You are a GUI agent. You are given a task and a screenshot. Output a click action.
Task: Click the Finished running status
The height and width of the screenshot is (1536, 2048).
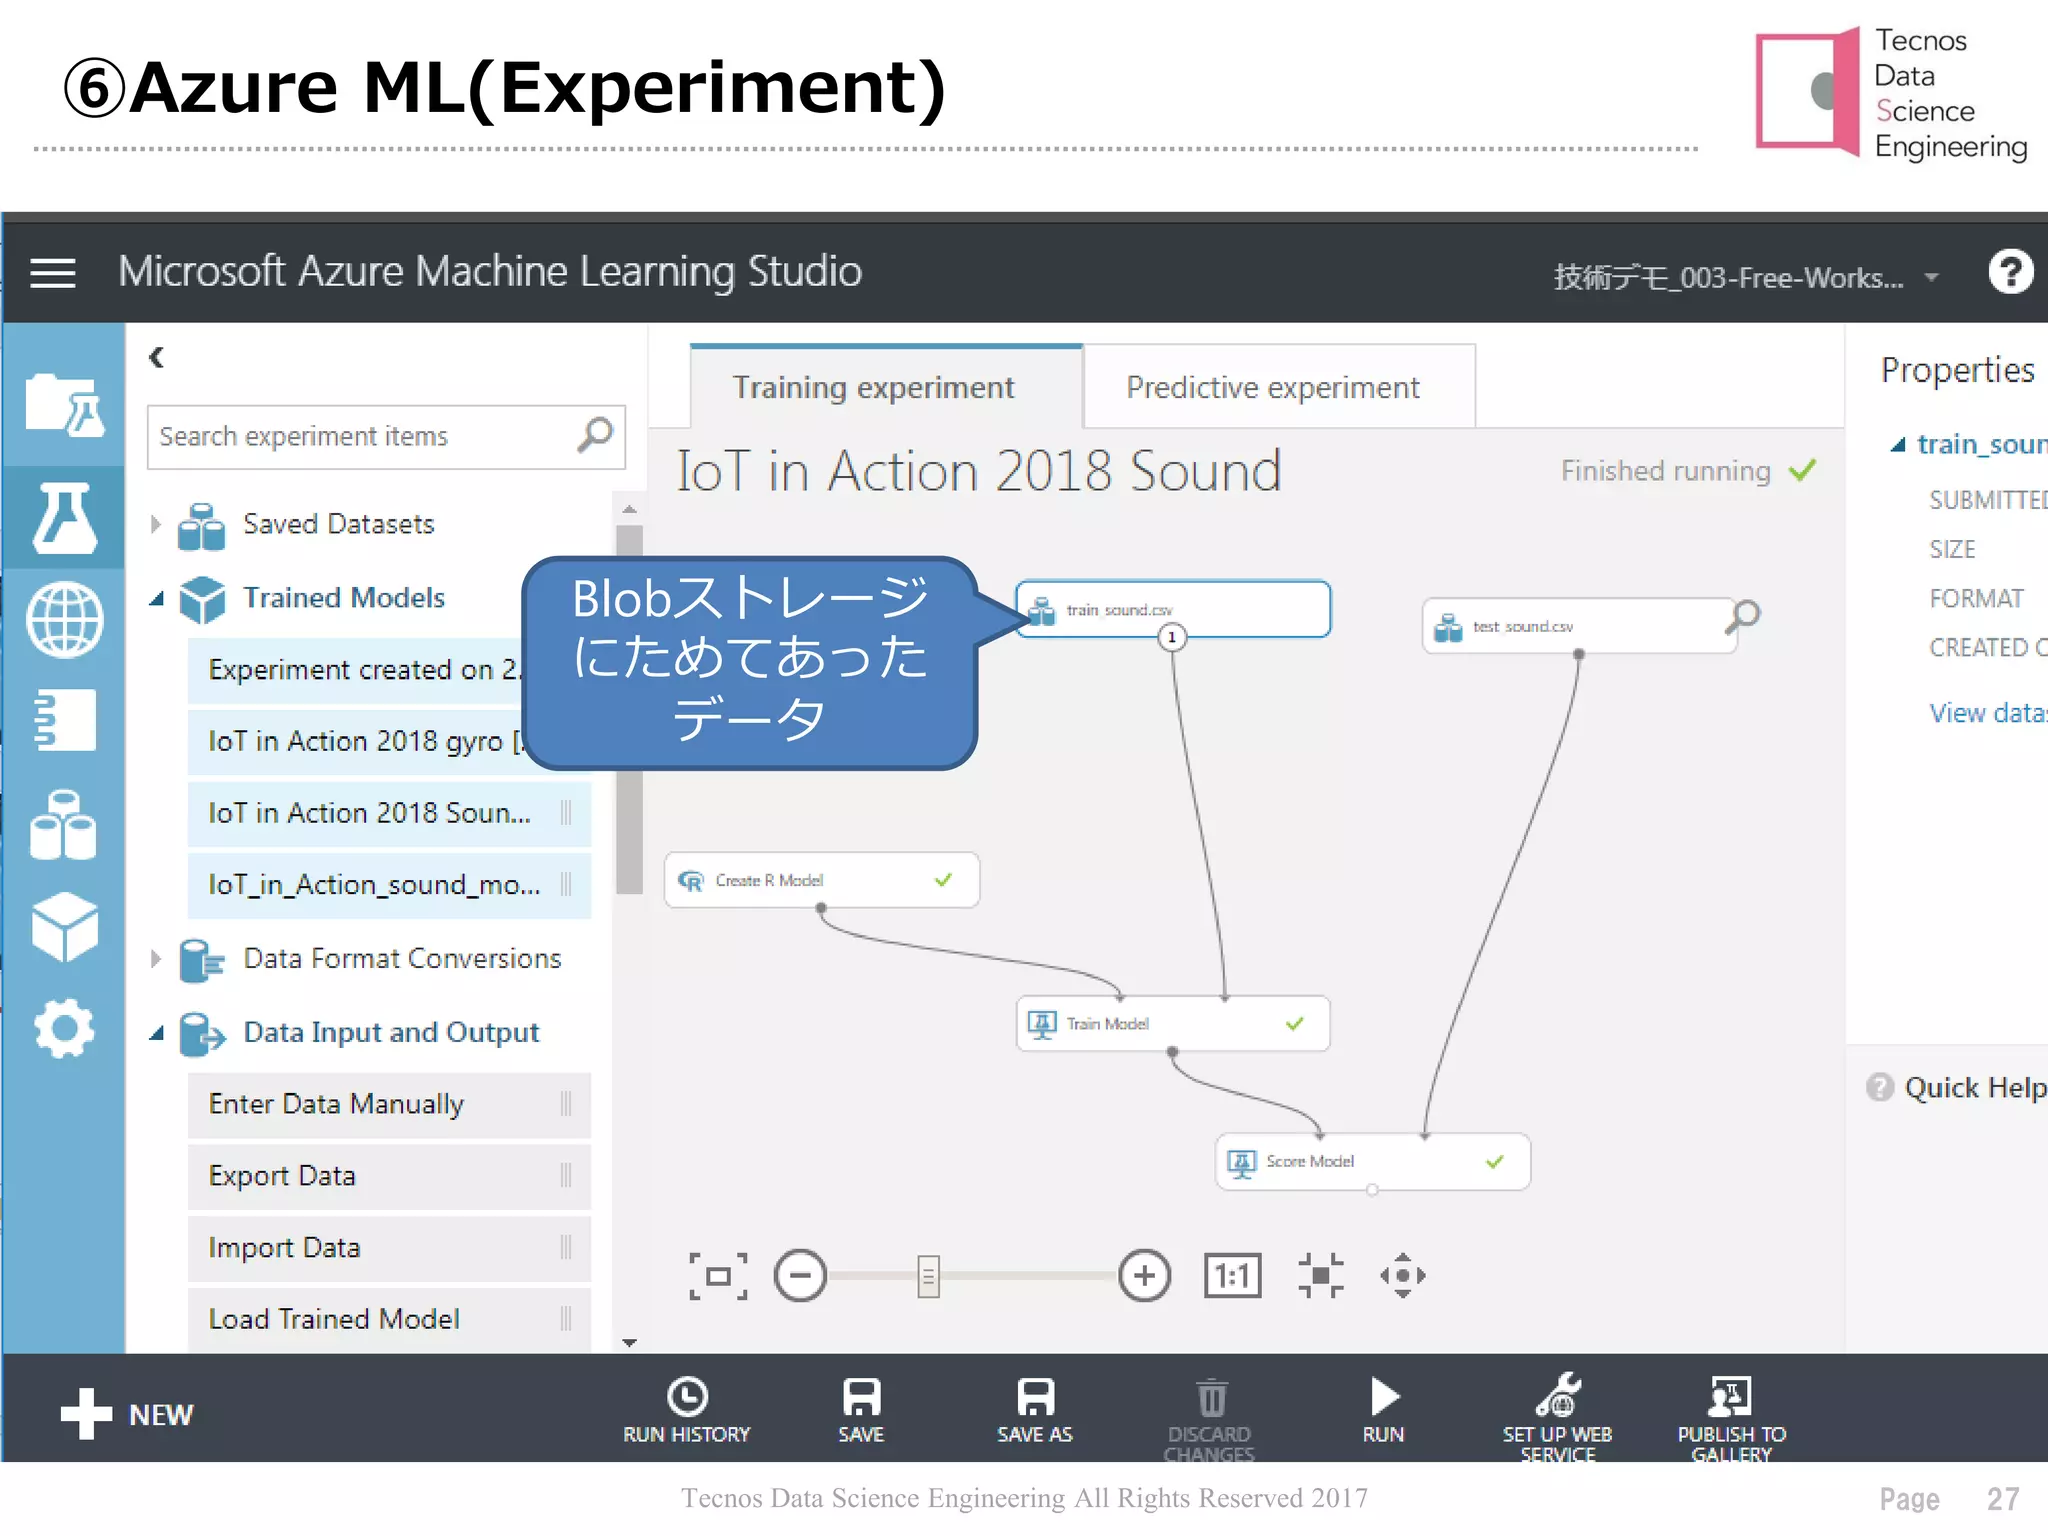pyautogui.click(x=1687, y=471)
